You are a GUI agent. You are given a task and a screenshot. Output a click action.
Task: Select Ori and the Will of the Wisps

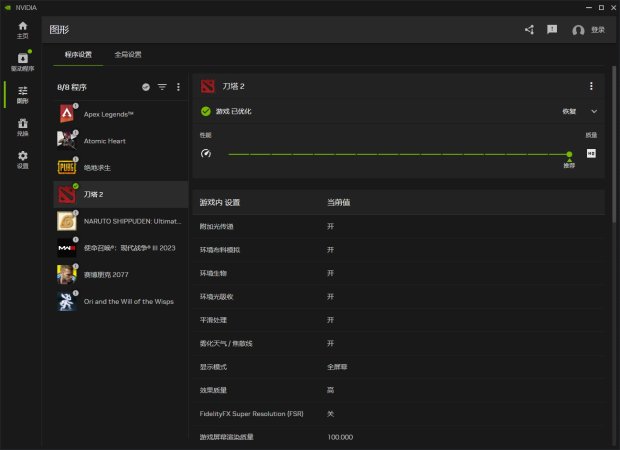121,301
